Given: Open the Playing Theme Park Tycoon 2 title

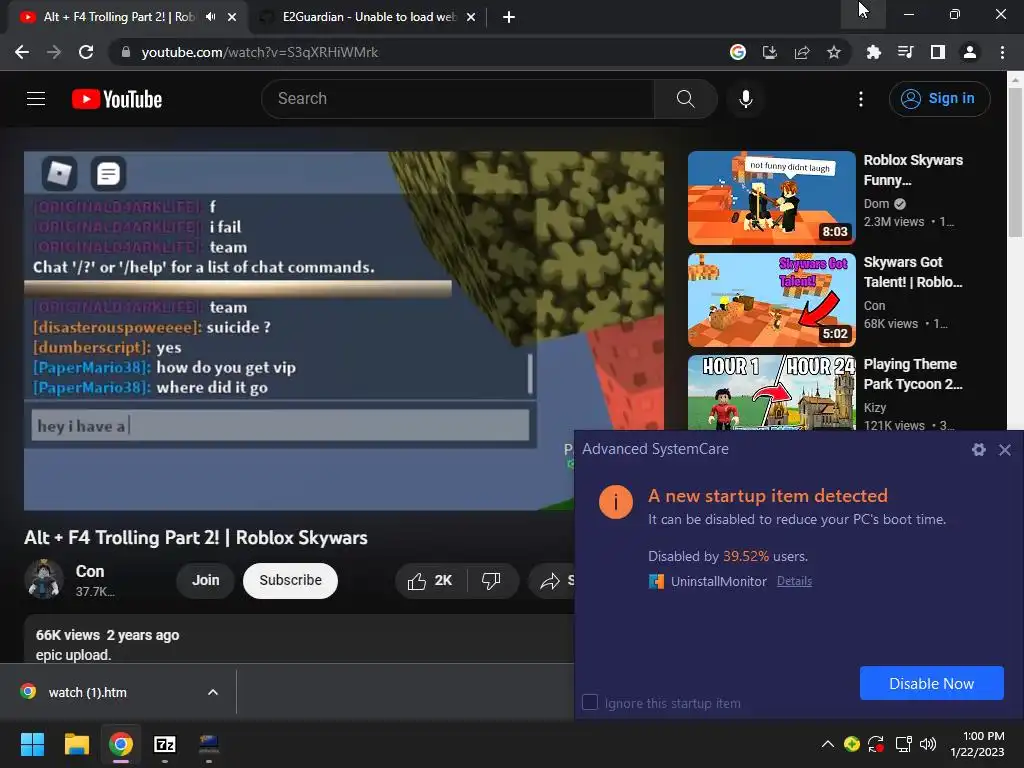Looking at the screenshot, I should (913, 374).
